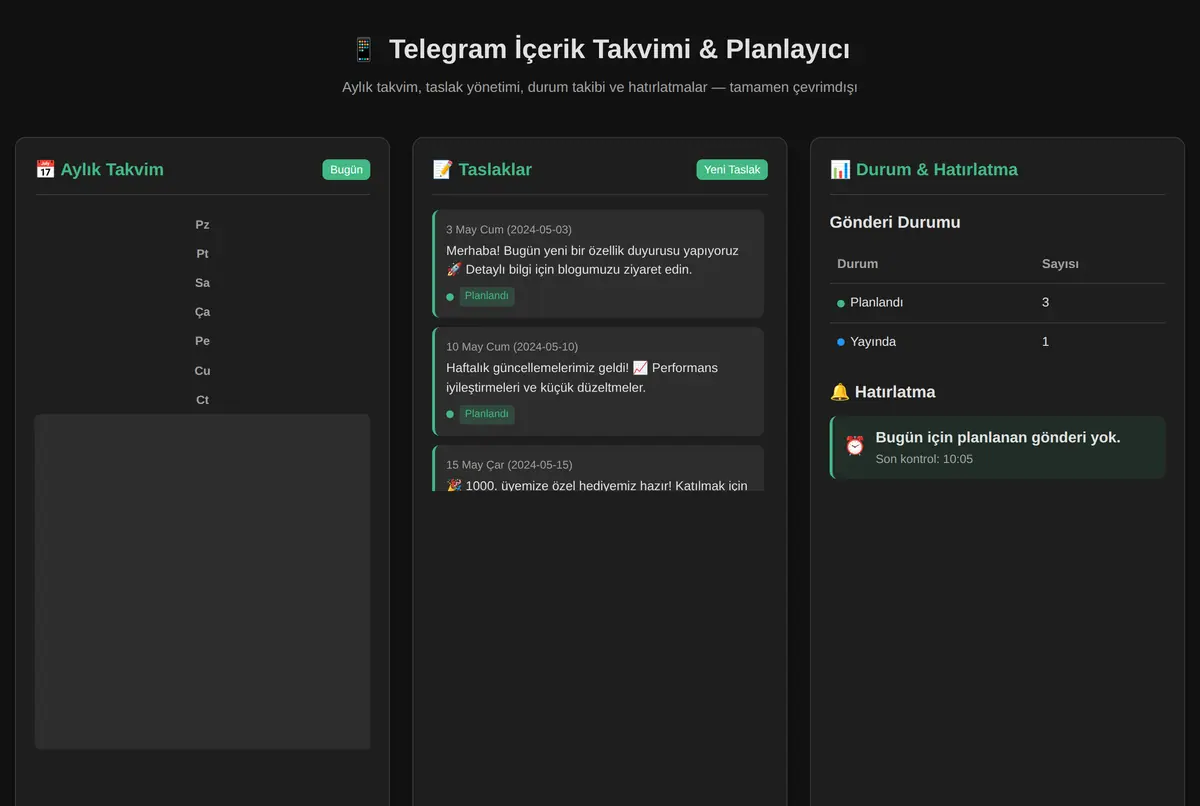This screenshot has width=1200, height=806.
Task: Click the 'Son kontrol: 10:05' text
Action: click(924, 459)
